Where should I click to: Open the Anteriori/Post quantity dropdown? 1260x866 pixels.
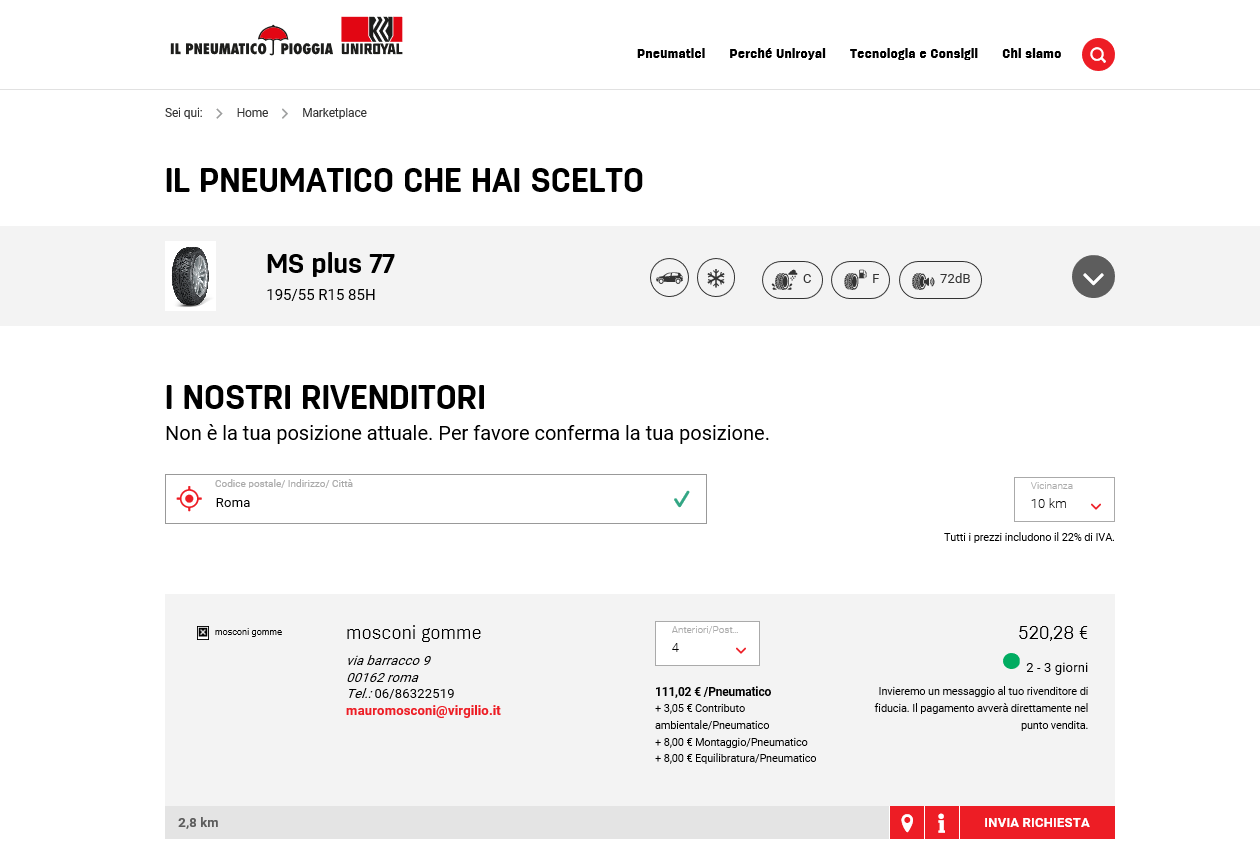pyautogui.click(x=707, y=644)
